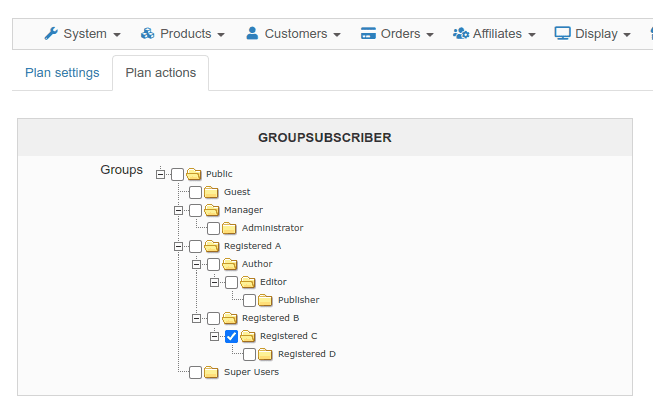The height and width of the screenshot is (412, 653).
Task: Open the Affiliates dropdown menu
Action: click(494, 33)
